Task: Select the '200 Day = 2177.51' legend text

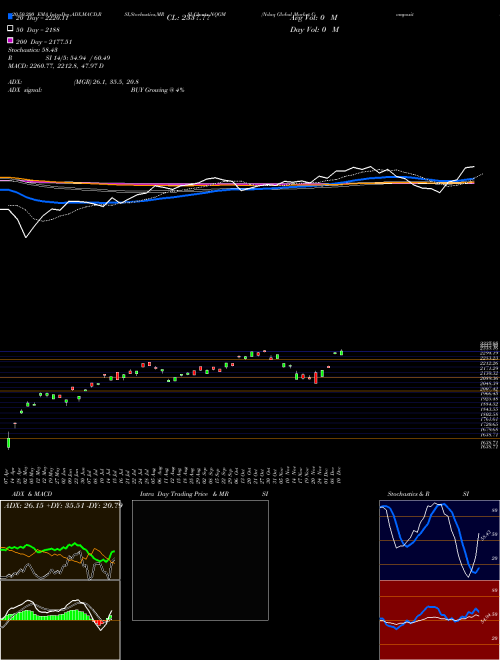Action: (44, 42)
